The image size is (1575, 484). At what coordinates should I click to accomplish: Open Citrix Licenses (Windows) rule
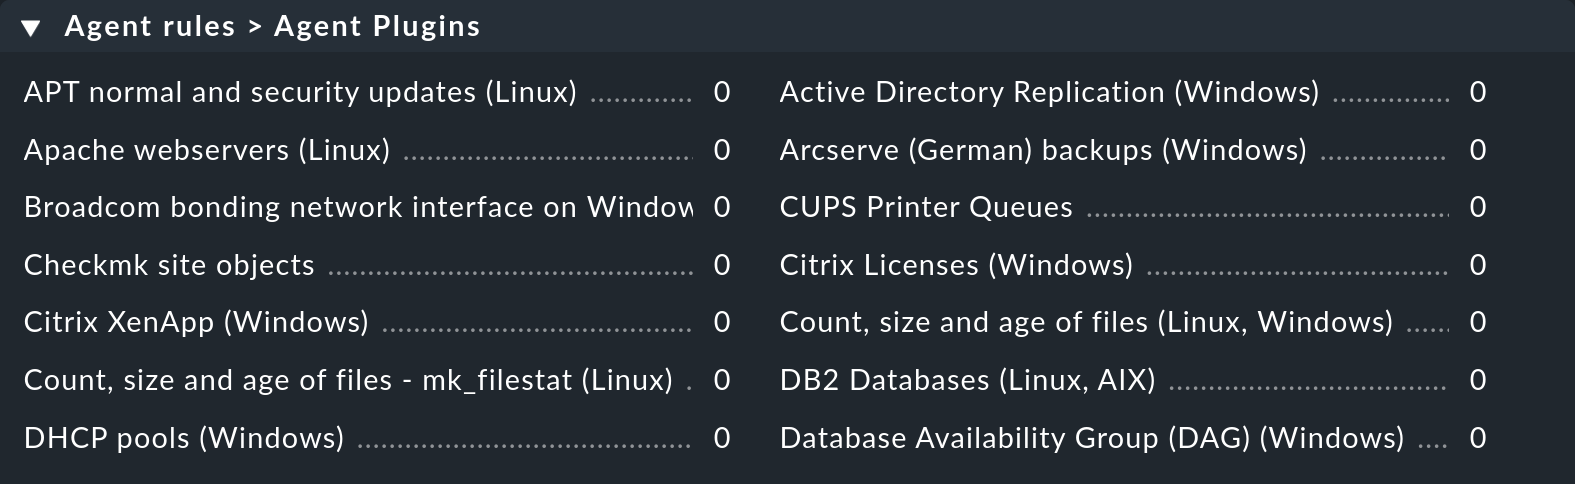956,265
